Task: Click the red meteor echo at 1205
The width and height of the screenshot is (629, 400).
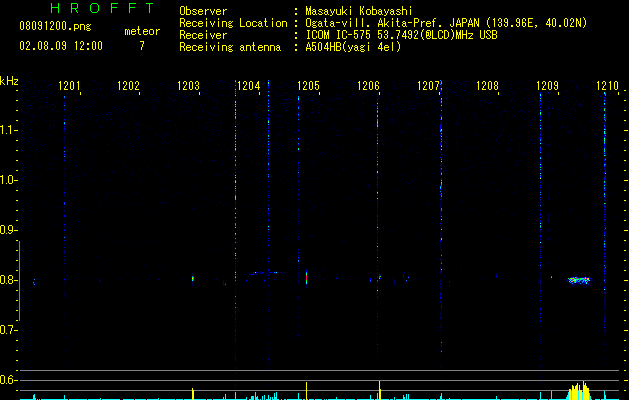Action: pos(306,276)
